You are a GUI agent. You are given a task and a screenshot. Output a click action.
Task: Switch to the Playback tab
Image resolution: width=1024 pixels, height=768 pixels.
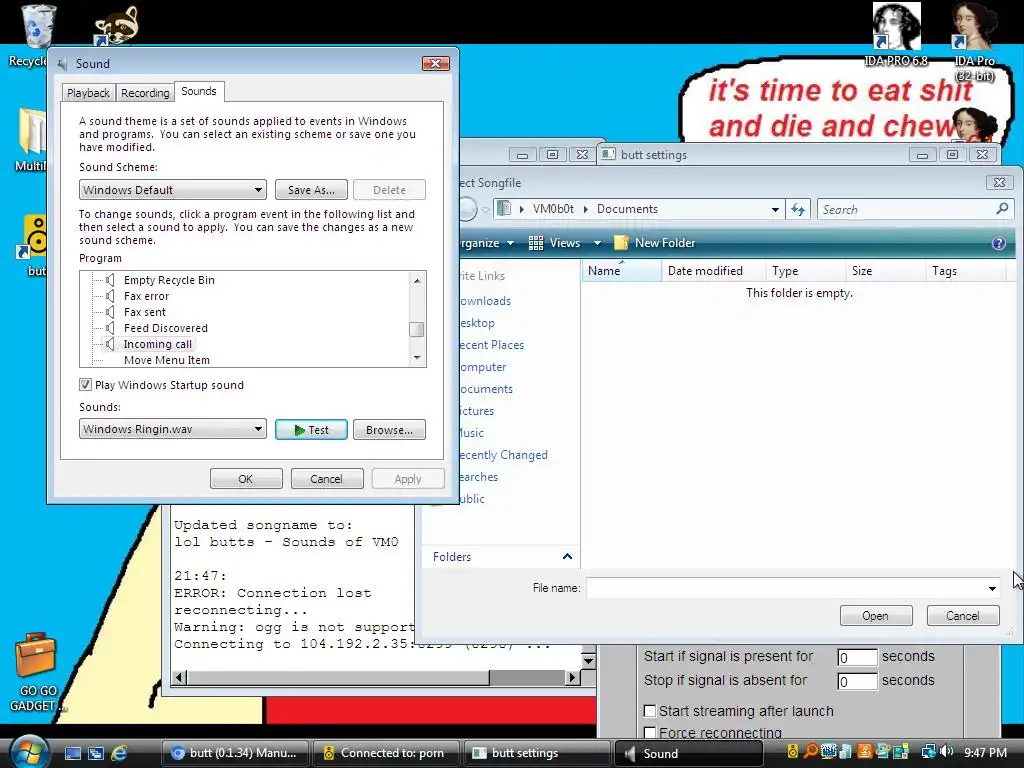tap(88, 93)
